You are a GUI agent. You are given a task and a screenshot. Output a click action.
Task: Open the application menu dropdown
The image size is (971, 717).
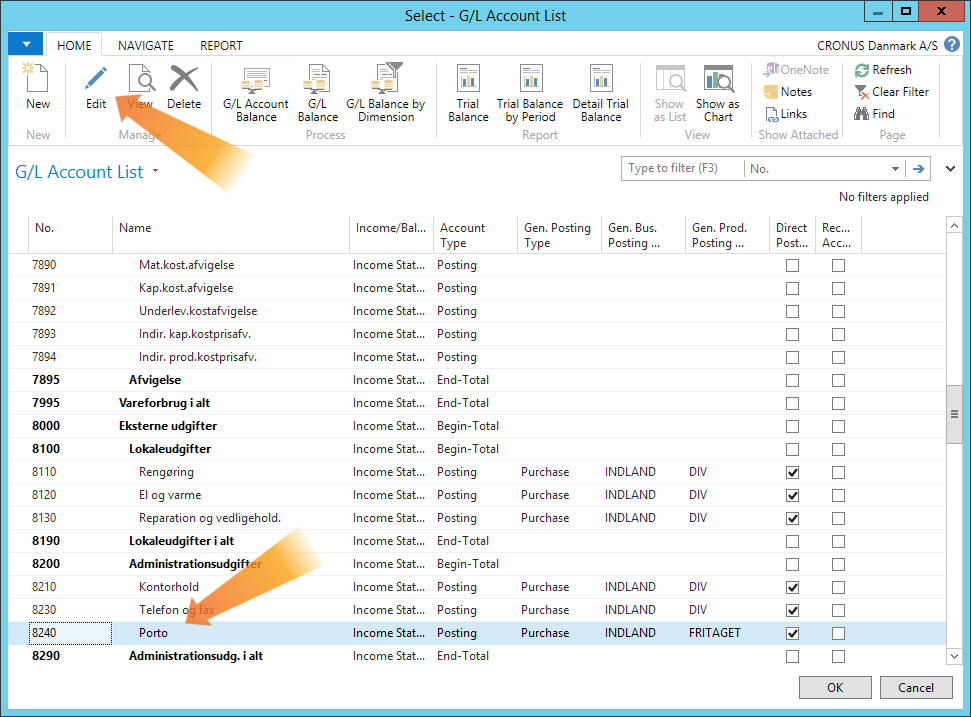tap(26, 45)
